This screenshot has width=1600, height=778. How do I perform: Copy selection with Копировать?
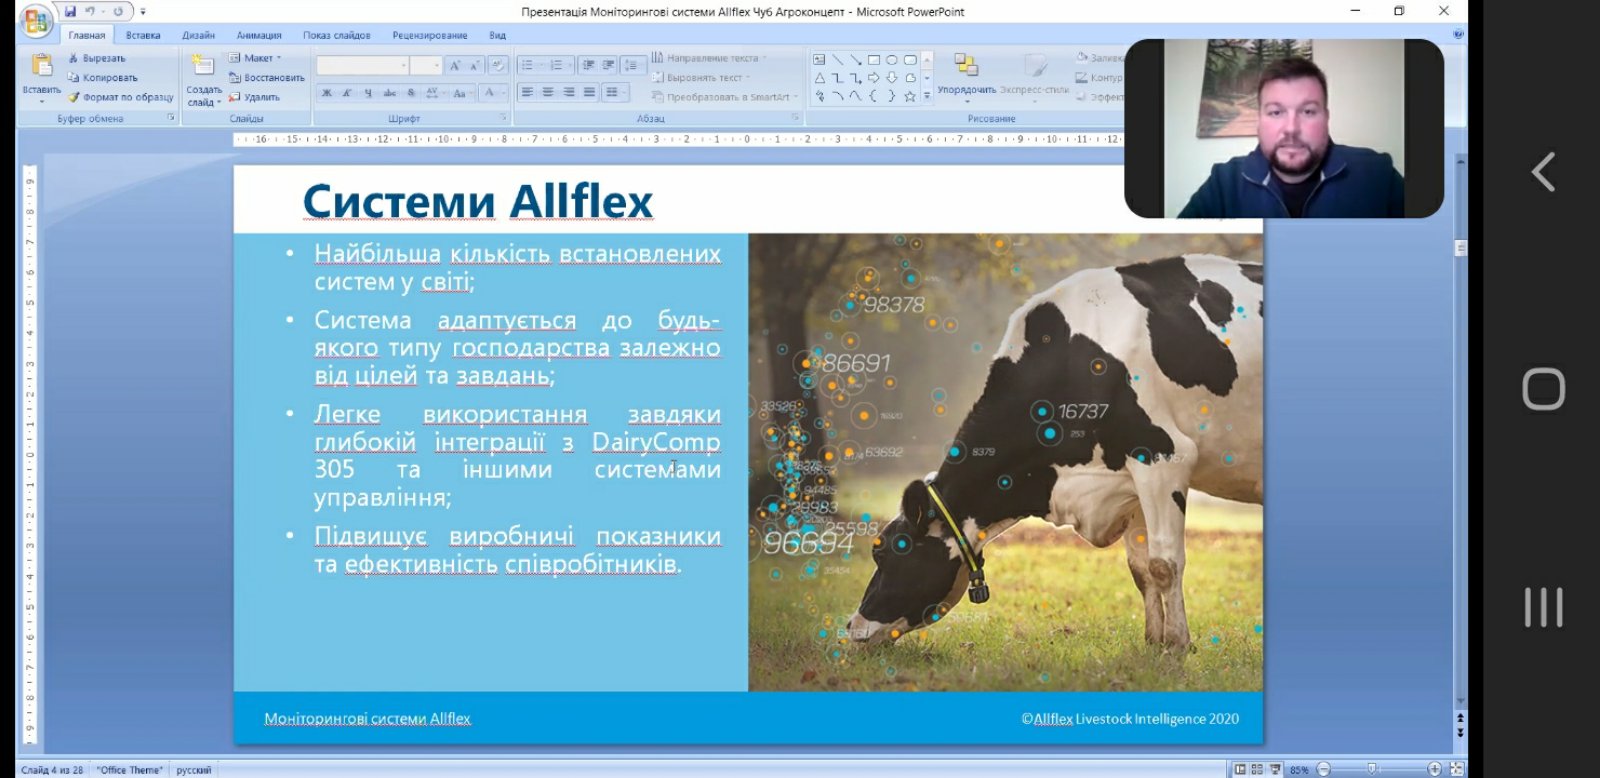point(102,77)
